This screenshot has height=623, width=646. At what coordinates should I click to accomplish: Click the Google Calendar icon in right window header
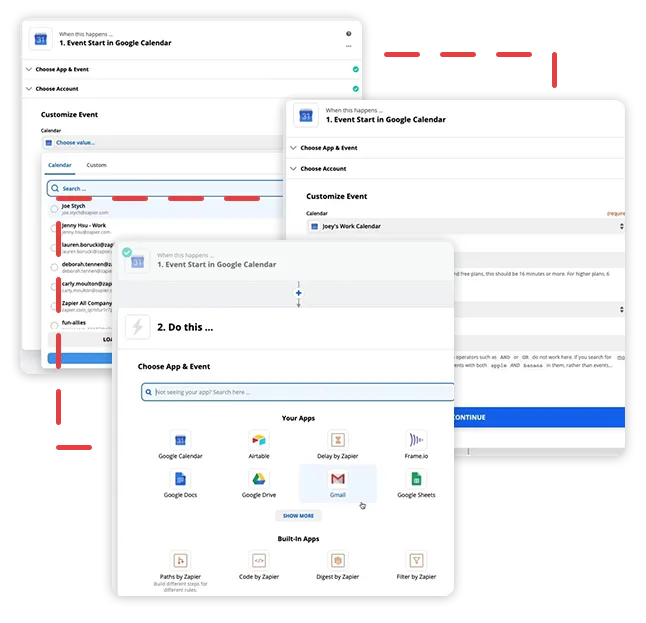click(x=306, y=115)
